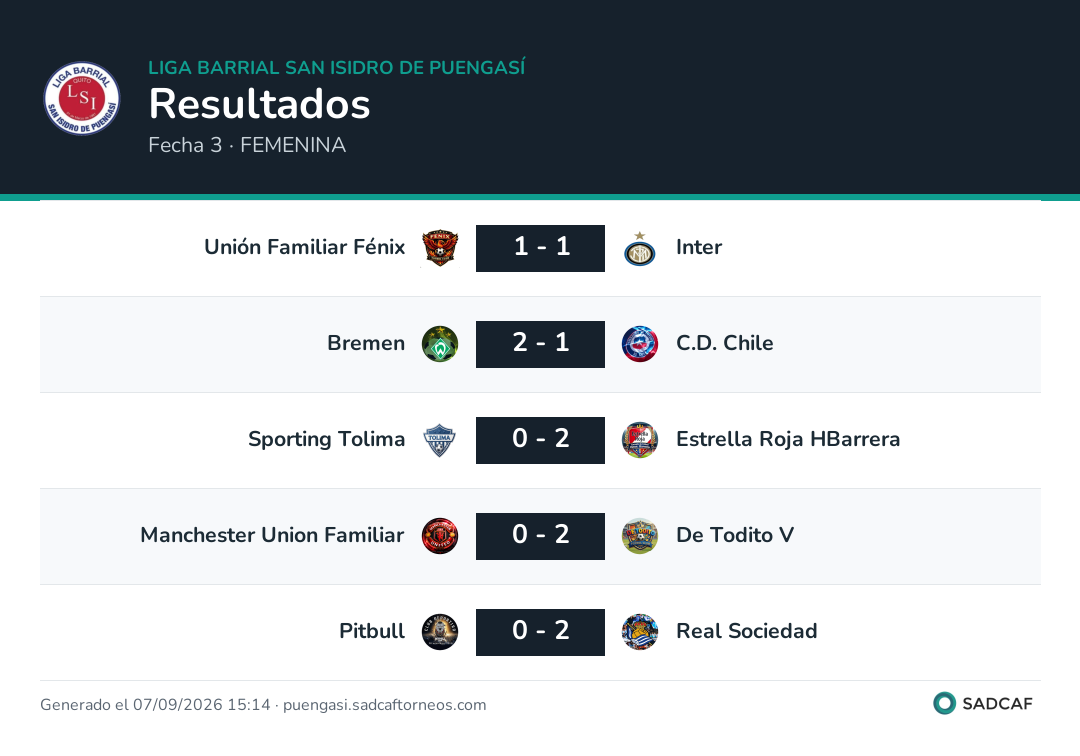Select the Manchester Union Familiar team name

coord(272,535)
